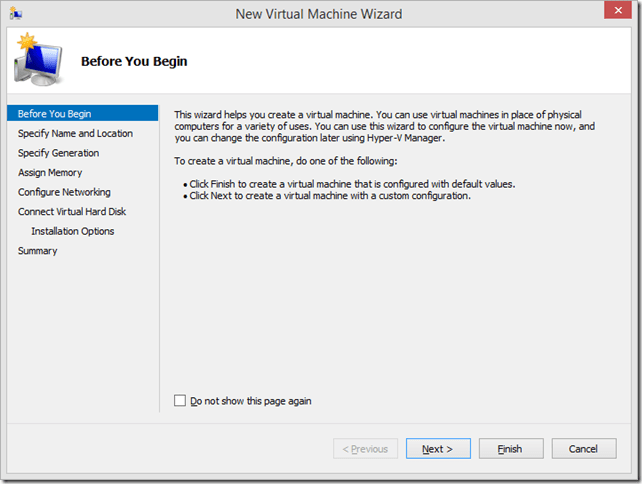Jump to Configure Networking step
The width and height of the screenshot is (642, 484).
click(64, 192)
